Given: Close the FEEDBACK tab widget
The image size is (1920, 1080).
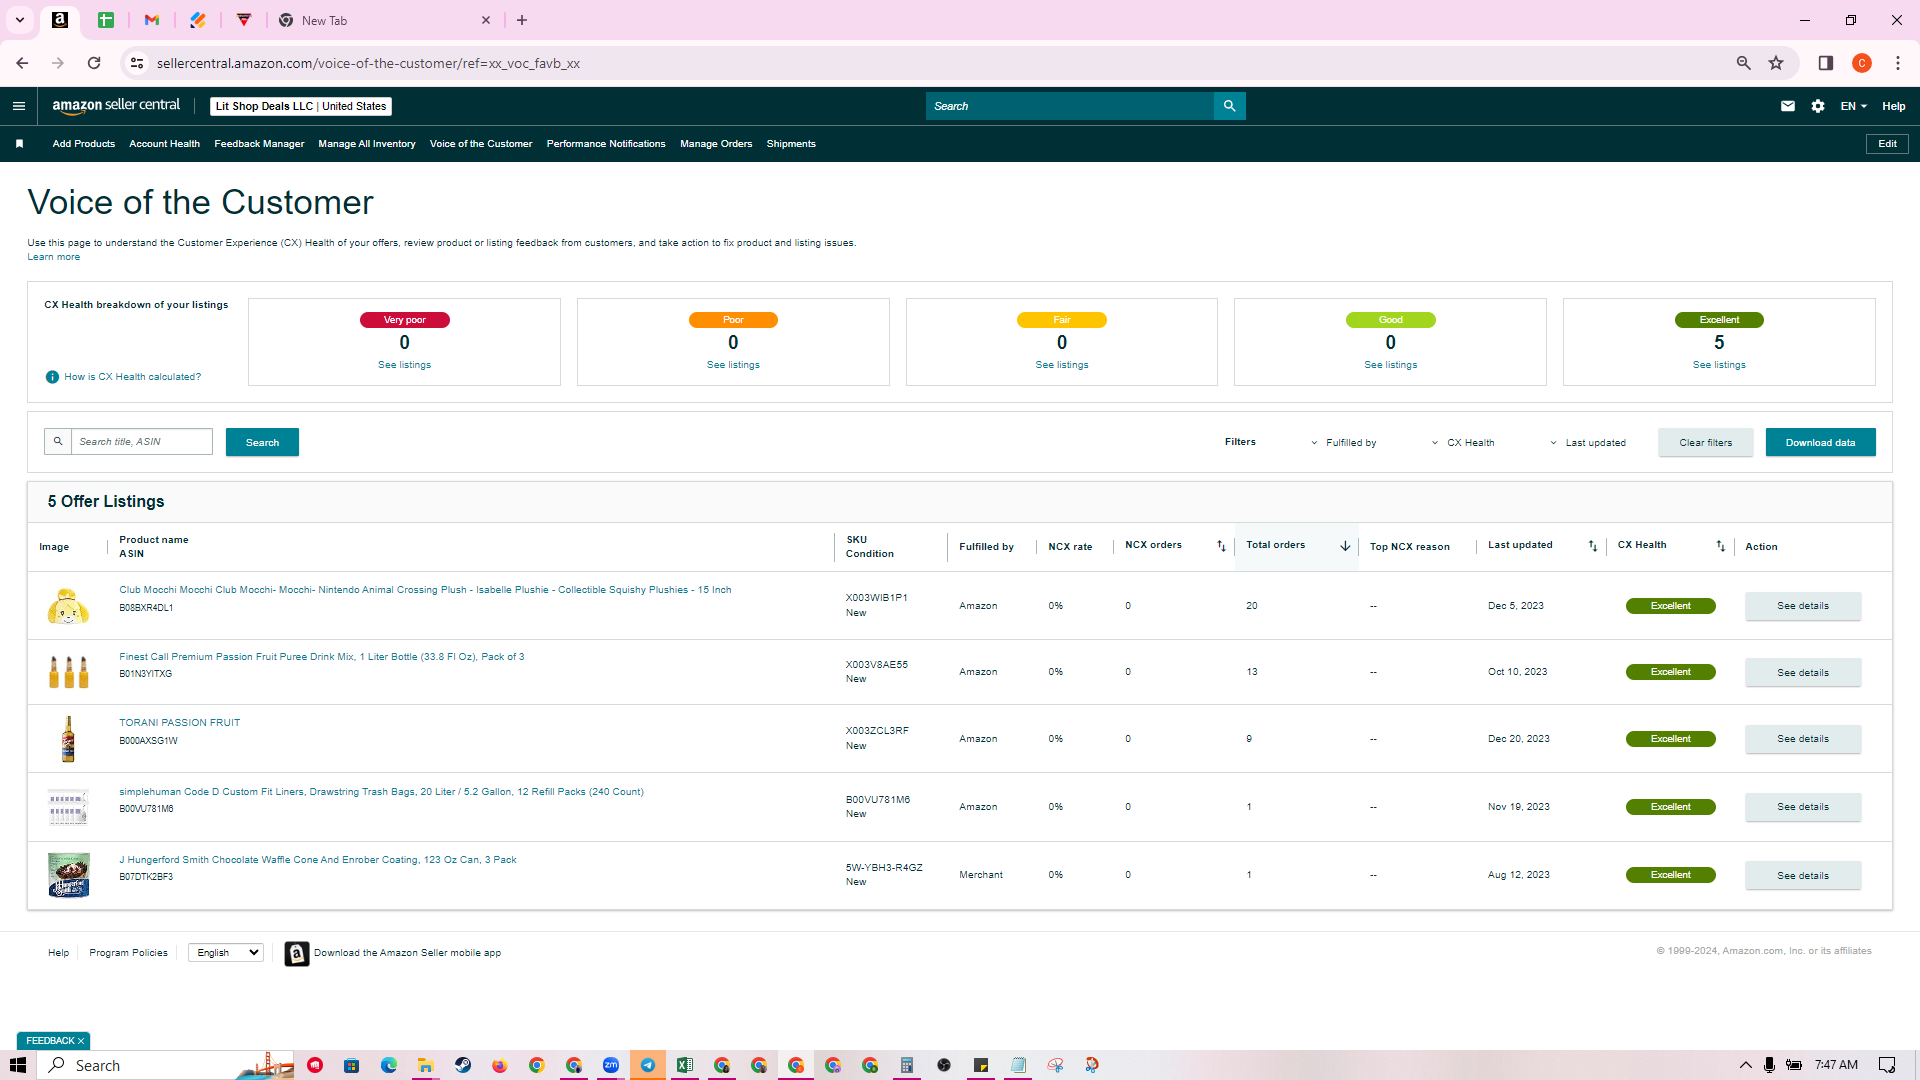Looking at the screenshot, I should pyautogui.click(x=81, y=1041).
